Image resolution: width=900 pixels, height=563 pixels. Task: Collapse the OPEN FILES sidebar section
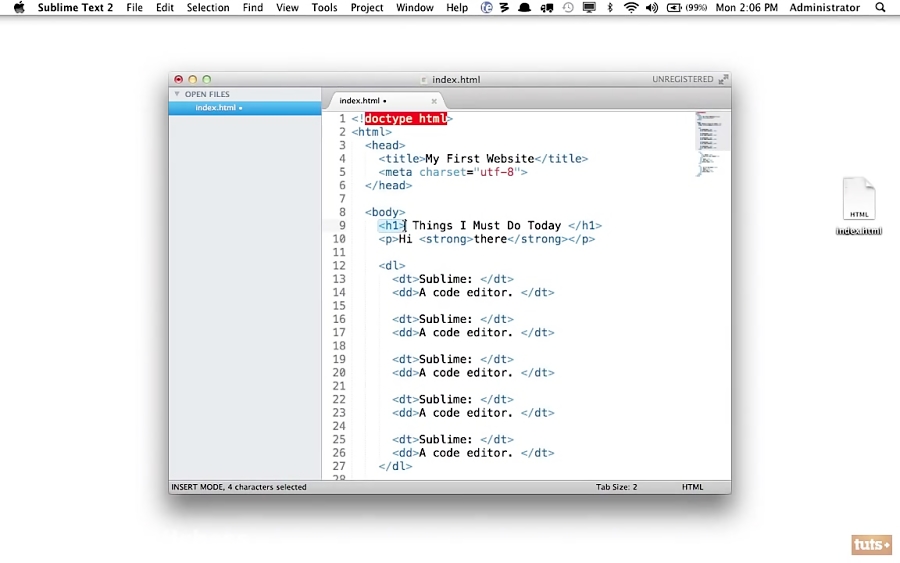(177, 94)
